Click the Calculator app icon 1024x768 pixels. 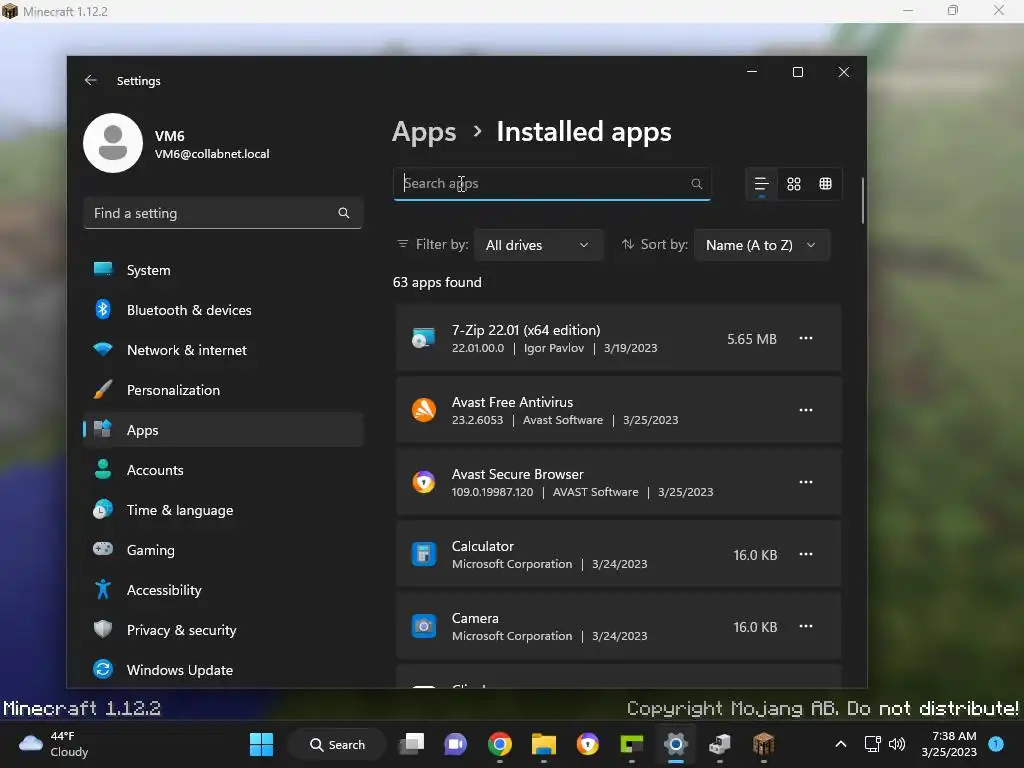click(x=423, y=554)
